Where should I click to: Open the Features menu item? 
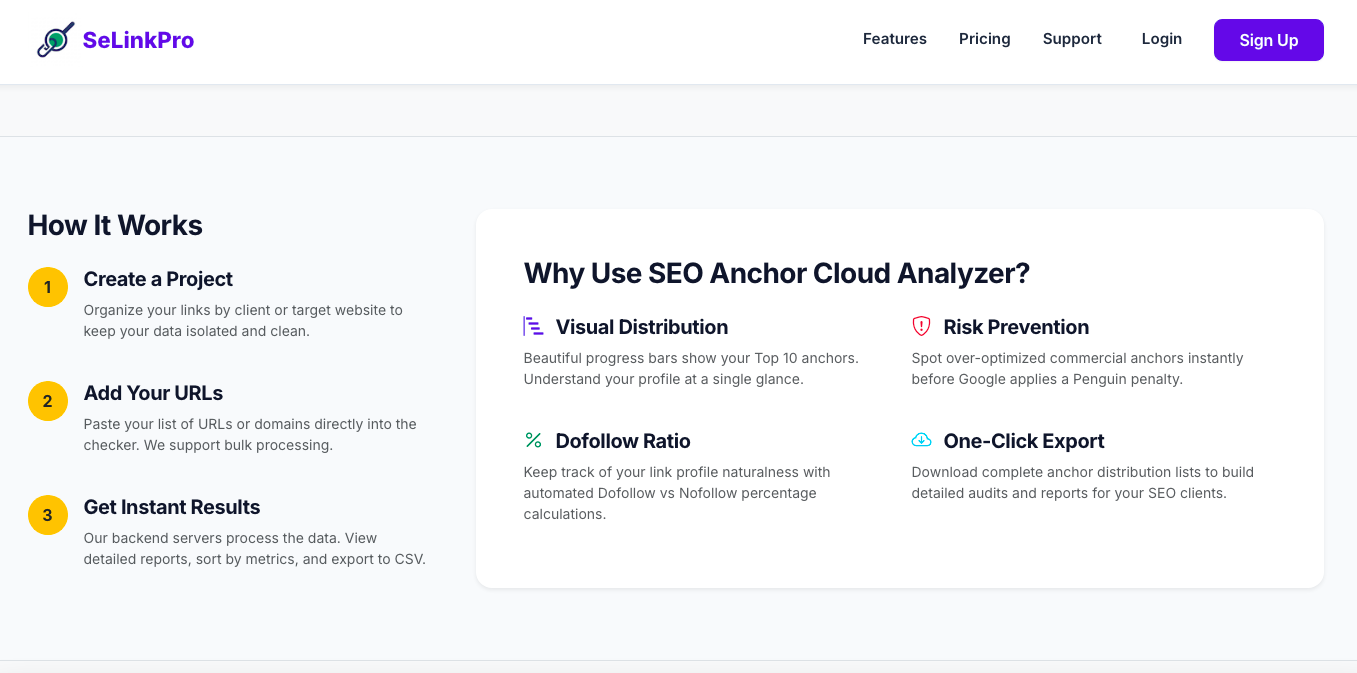[x=895, y=39]
